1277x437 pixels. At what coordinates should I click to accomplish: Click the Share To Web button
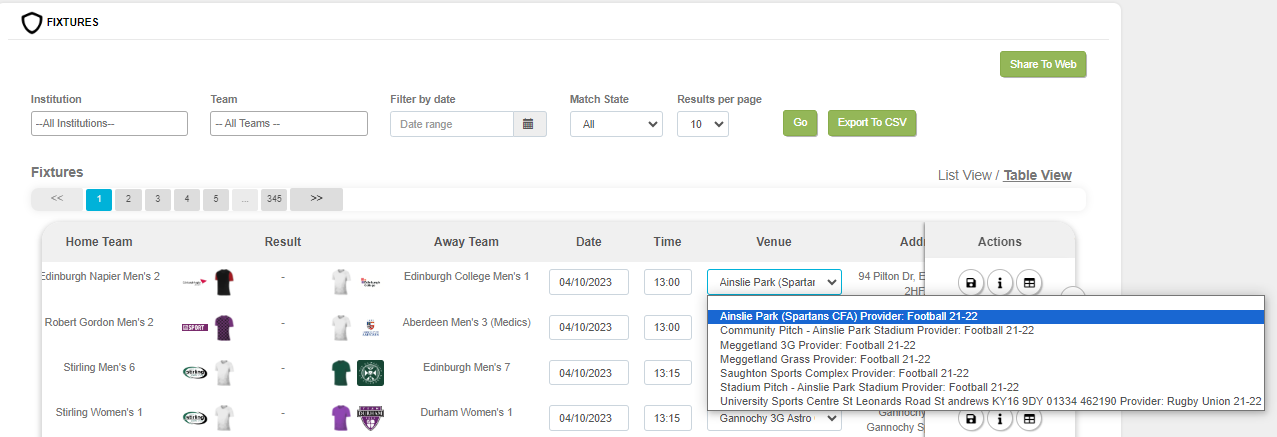1043,64
